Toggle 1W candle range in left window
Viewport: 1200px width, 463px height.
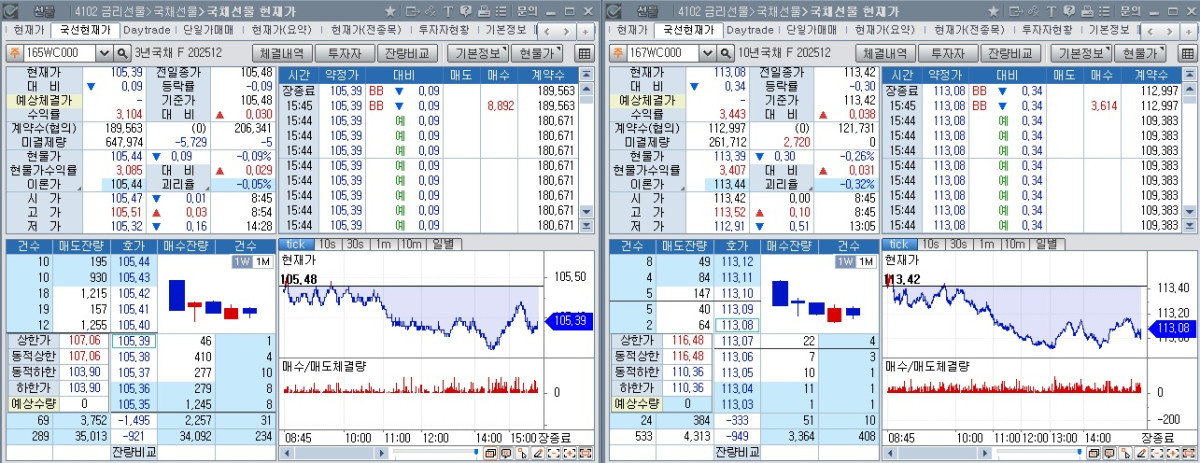(242, 261)
